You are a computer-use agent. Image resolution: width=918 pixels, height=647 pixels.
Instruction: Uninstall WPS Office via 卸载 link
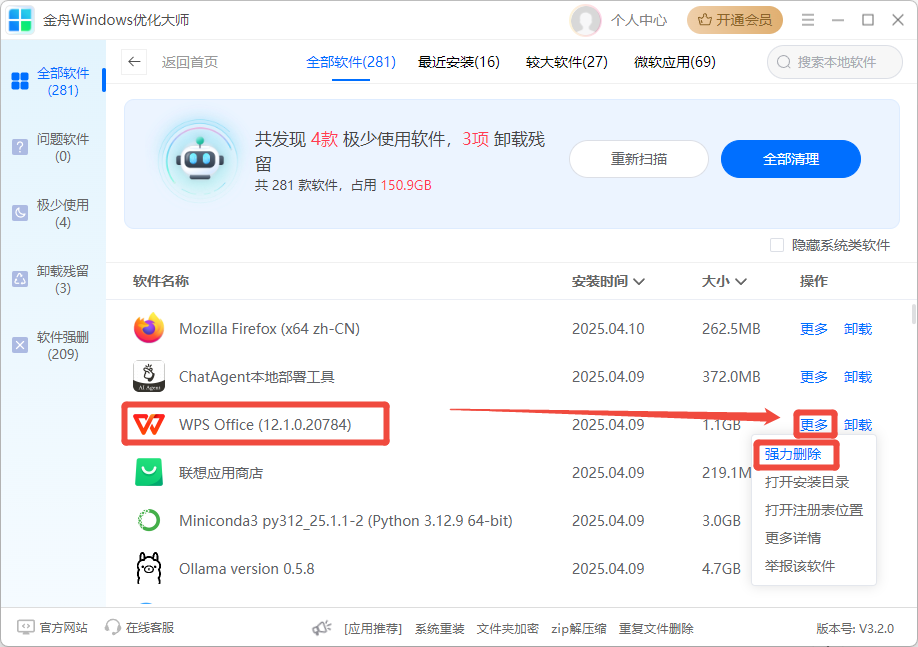tap(858, 425)
